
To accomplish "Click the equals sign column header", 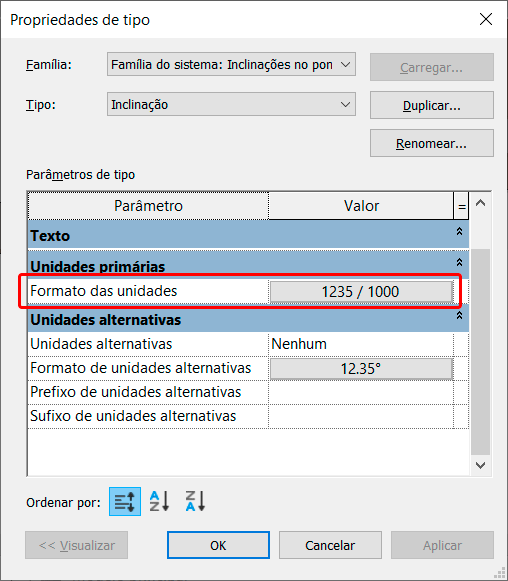I will tap(461, 206).
